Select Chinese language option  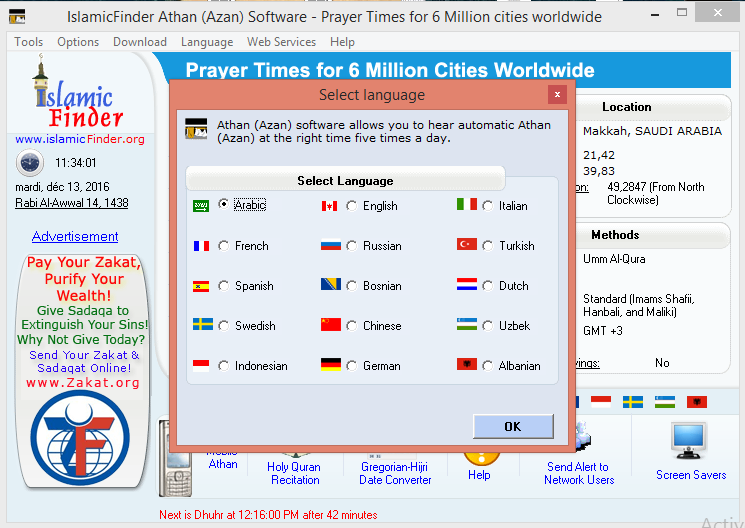tap(352, 326)
